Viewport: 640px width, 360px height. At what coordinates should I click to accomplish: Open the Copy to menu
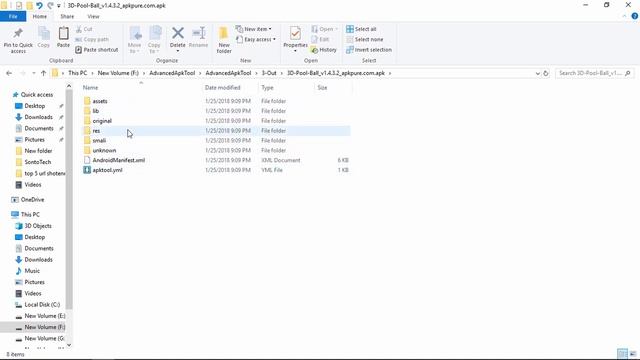(x=154, y=40)
